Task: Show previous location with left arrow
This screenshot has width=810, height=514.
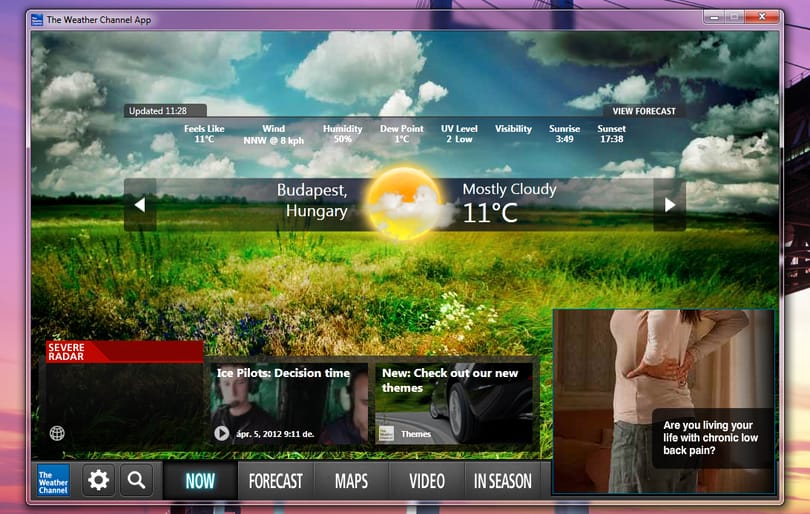Action: [140, 205]
